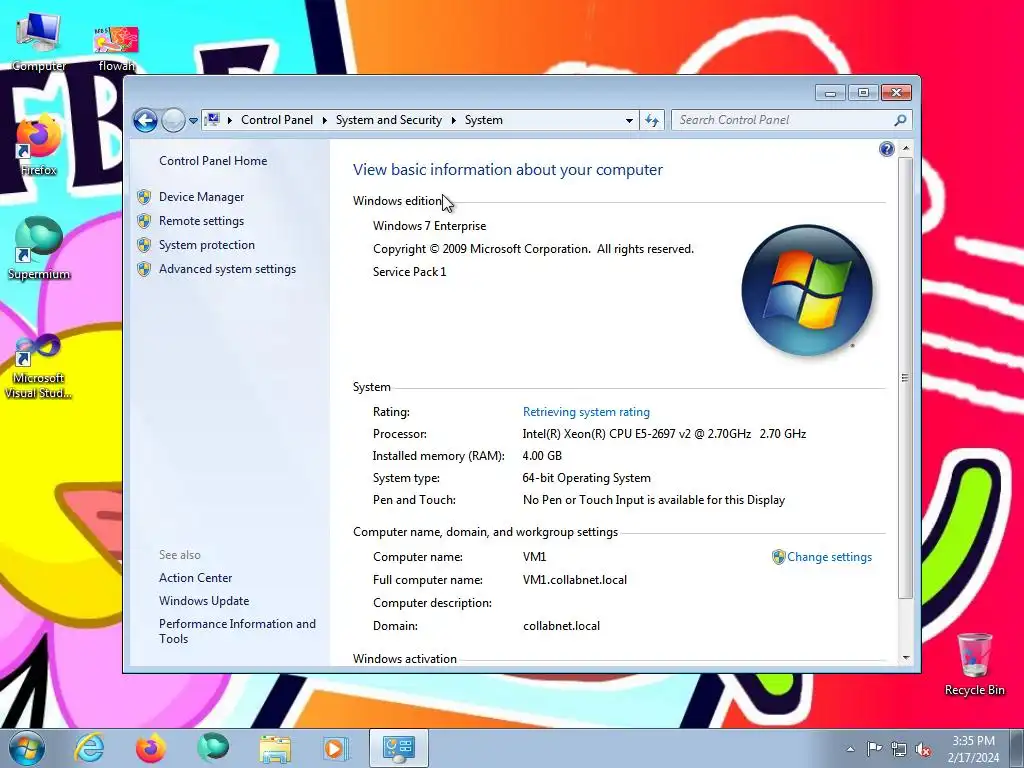
Task: Select the Firefox desktop shortcut
Action: pyautogui.click(x=39, y=146)
